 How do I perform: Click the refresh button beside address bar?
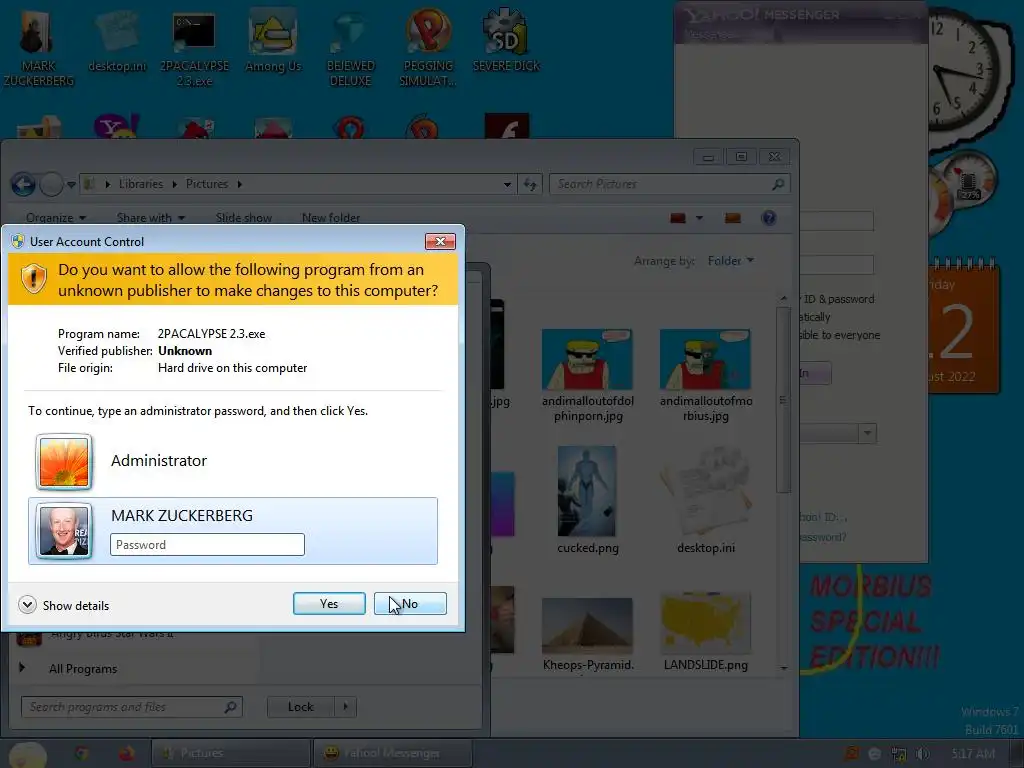click(530, 185)
